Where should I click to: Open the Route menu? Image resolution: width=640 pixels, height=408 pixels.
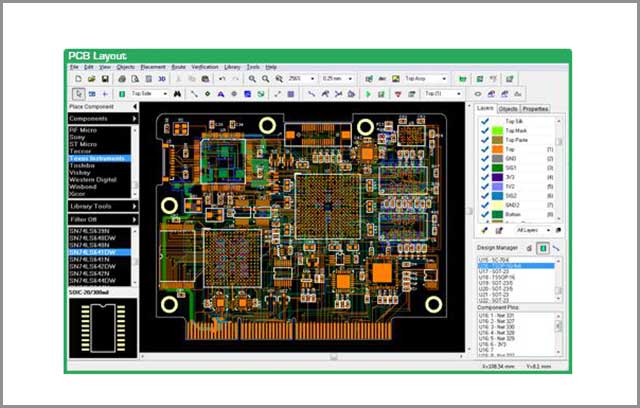178,67
